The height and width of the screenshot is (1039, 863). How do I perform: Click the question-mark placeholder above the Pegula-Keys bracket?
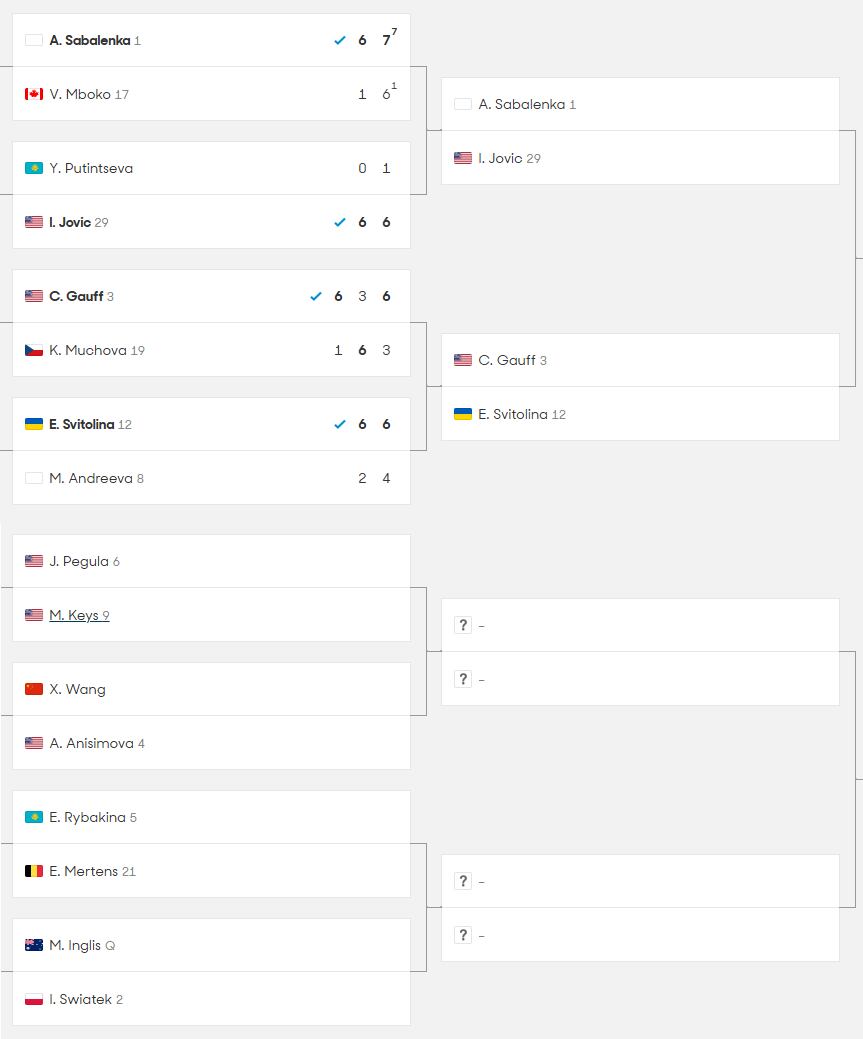coord(463,625)
